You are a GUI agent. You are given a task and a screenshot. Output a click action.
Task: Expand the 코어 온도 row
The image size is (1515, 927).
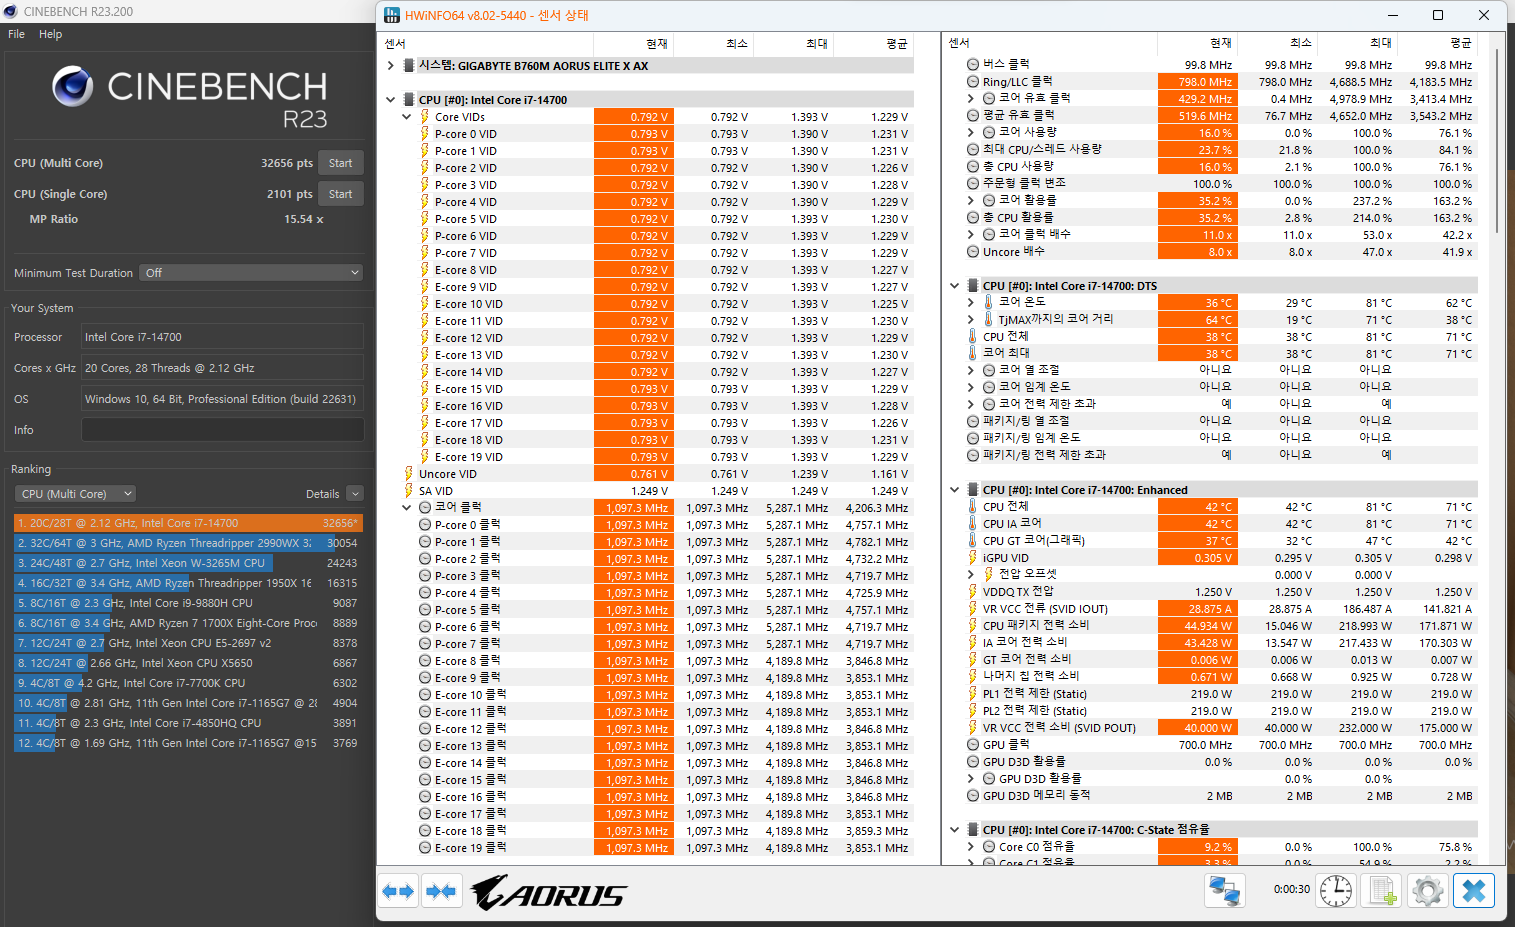(971, 302)
